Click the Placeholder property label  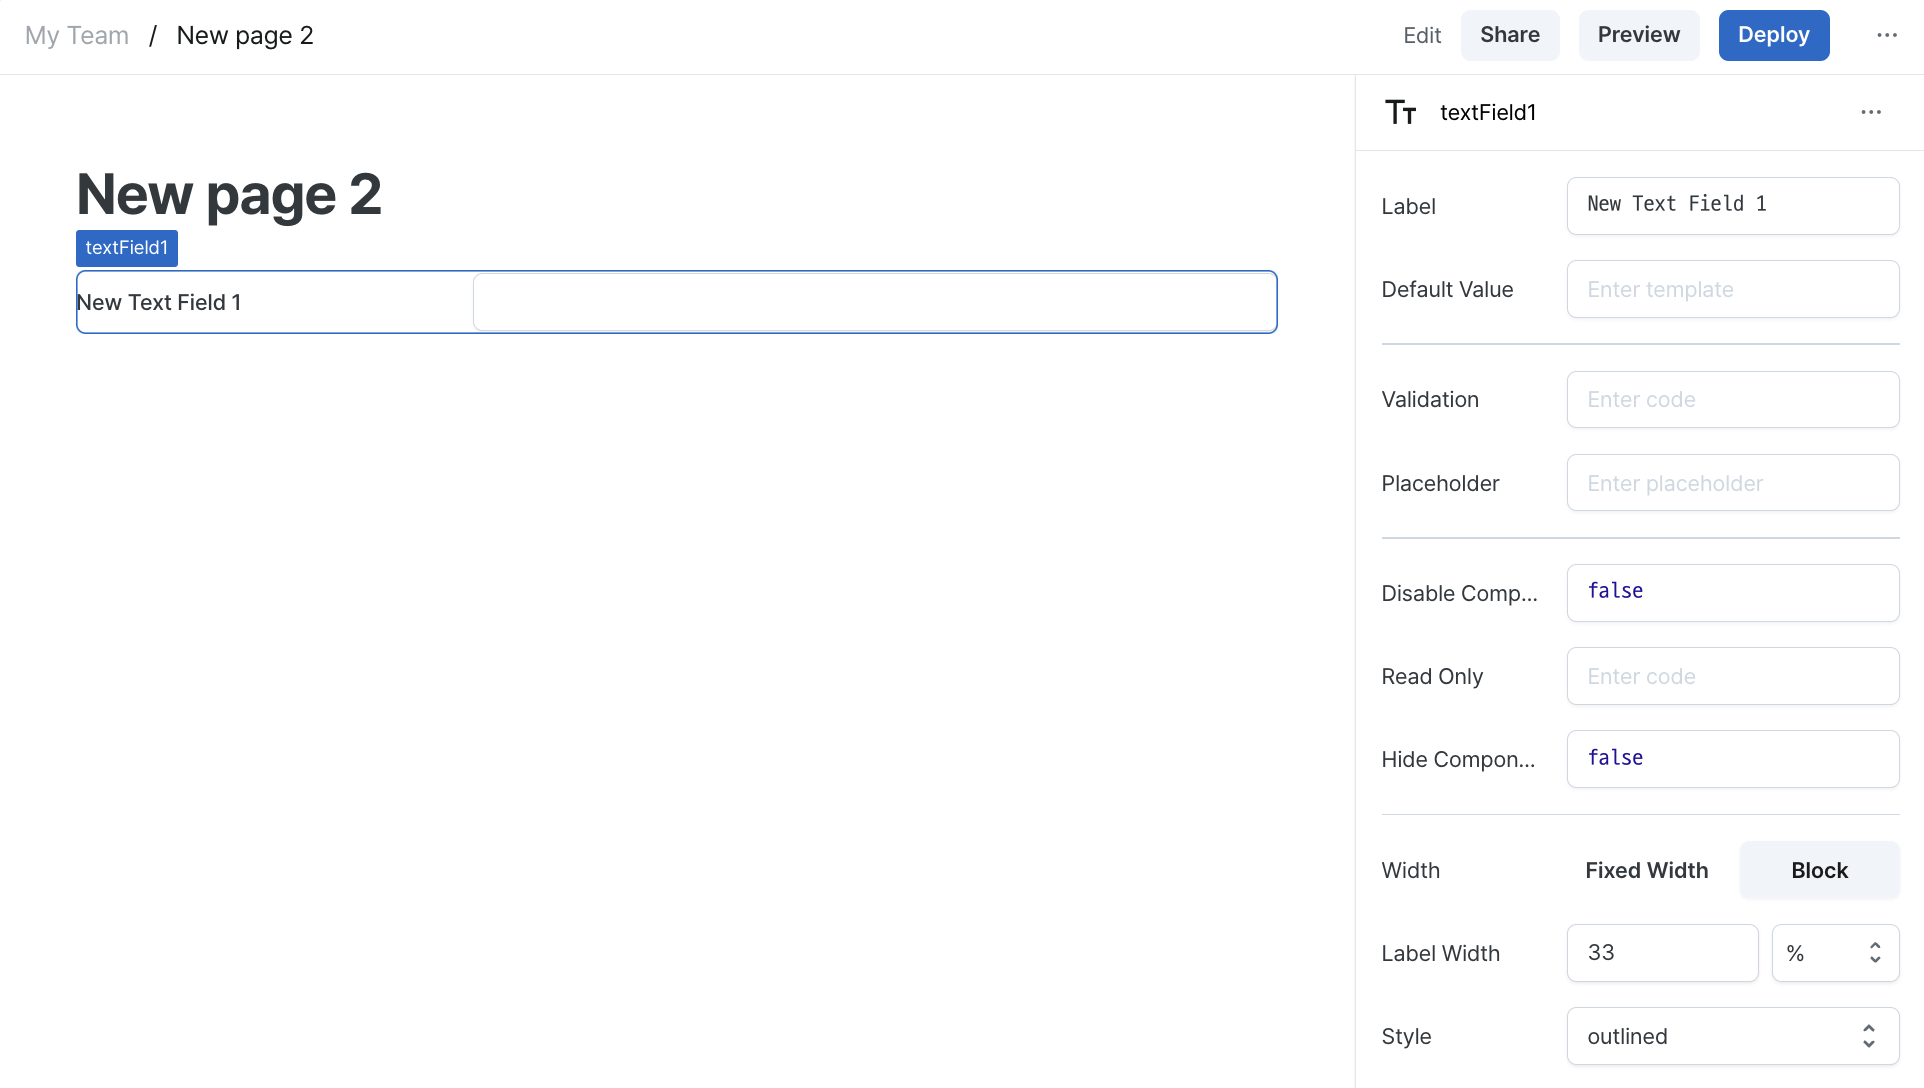point(1440,484)
